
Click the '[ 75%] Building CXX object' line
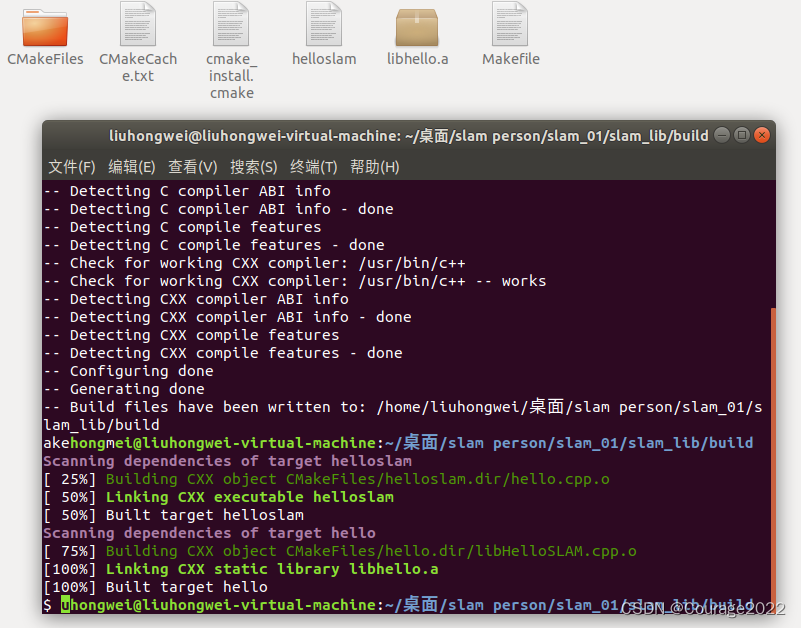coord(340,551)
